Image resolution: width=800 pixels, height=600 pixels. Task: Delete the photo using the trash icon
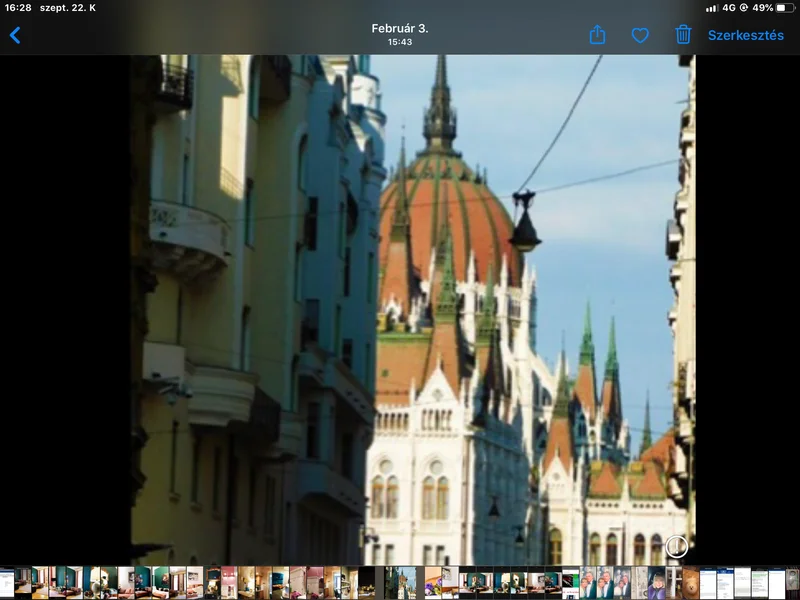point(683,35)
